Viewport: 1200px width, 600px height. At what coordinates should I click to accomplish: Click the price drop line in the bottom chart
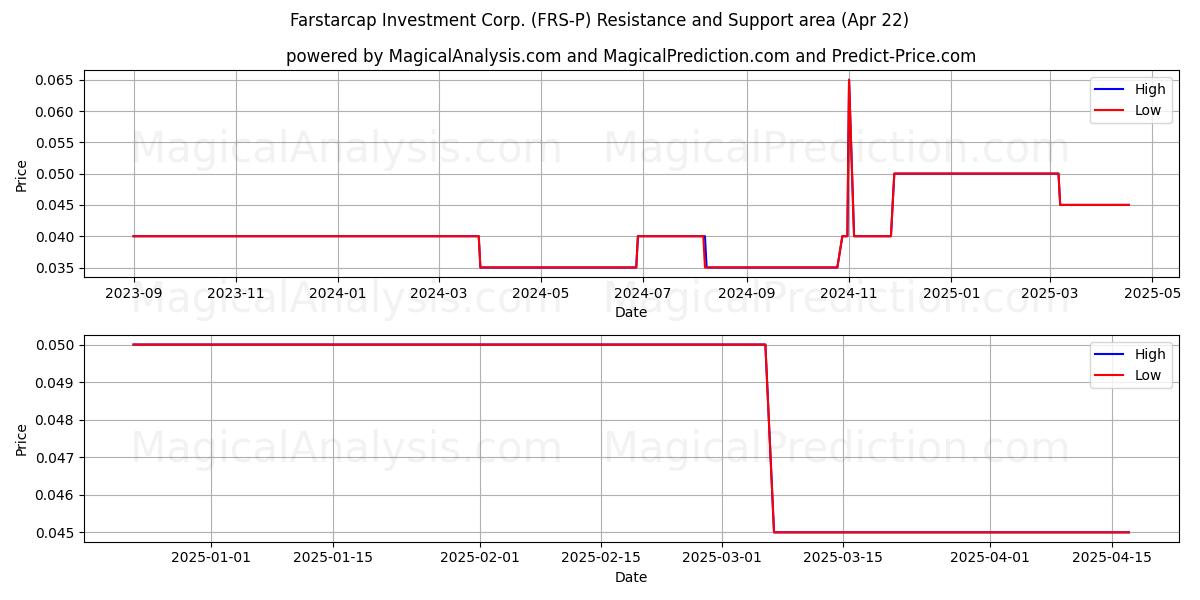click(x=770, y=438)
